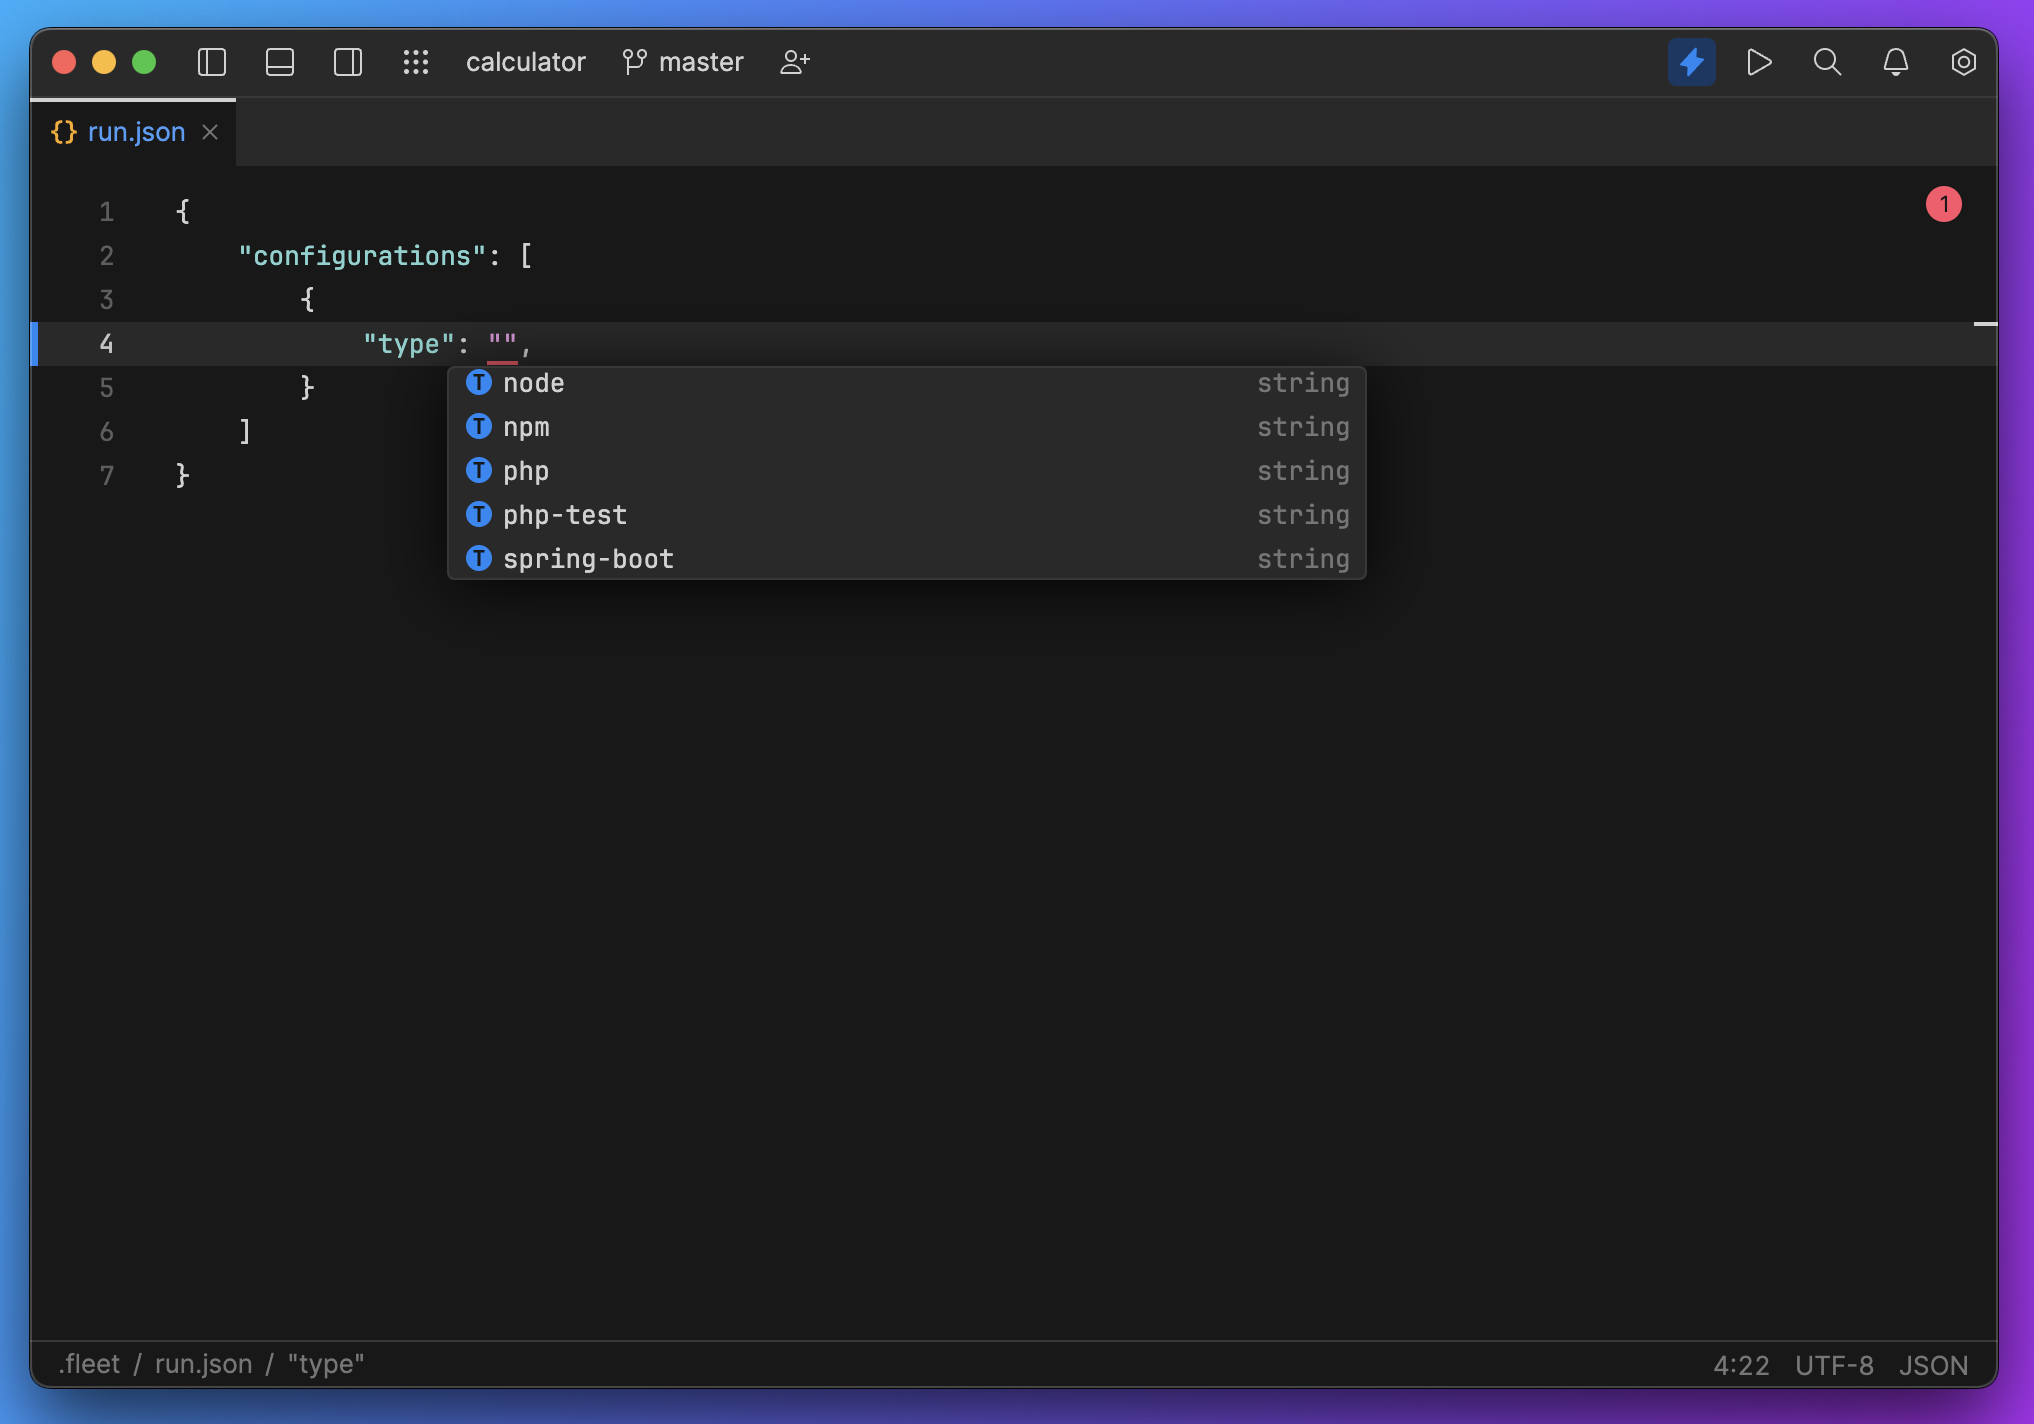Viewport: 2034px width, 1424px height.
Task: Open the tools grid menu
Action: tap(416, 62)
